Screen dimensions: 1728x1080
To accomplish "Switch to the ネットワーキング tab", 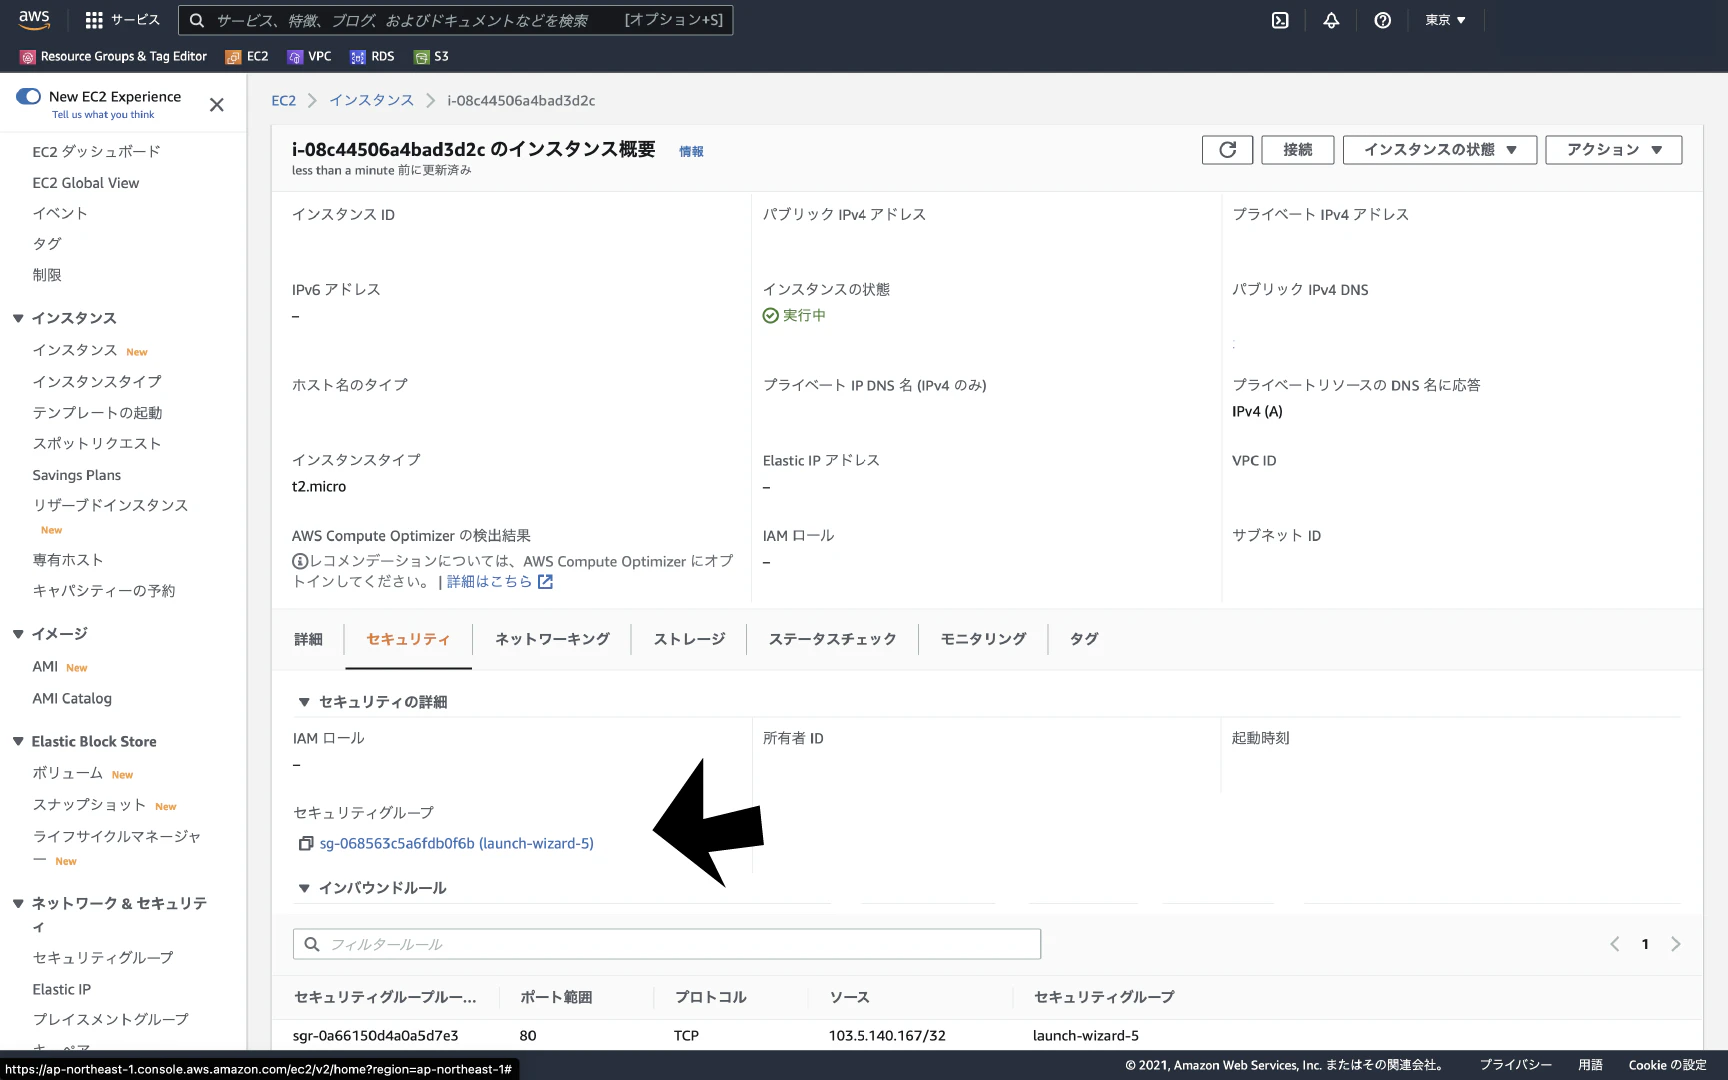I will click(x=552, y=639).
